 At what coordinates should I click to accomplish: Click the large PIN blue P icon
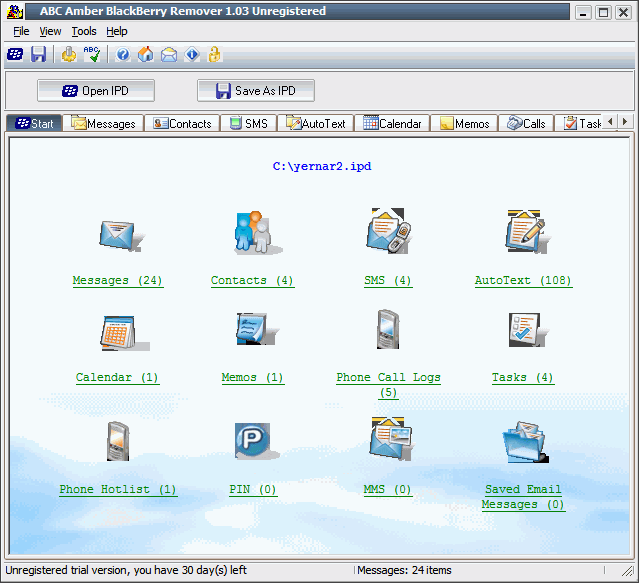255,441
